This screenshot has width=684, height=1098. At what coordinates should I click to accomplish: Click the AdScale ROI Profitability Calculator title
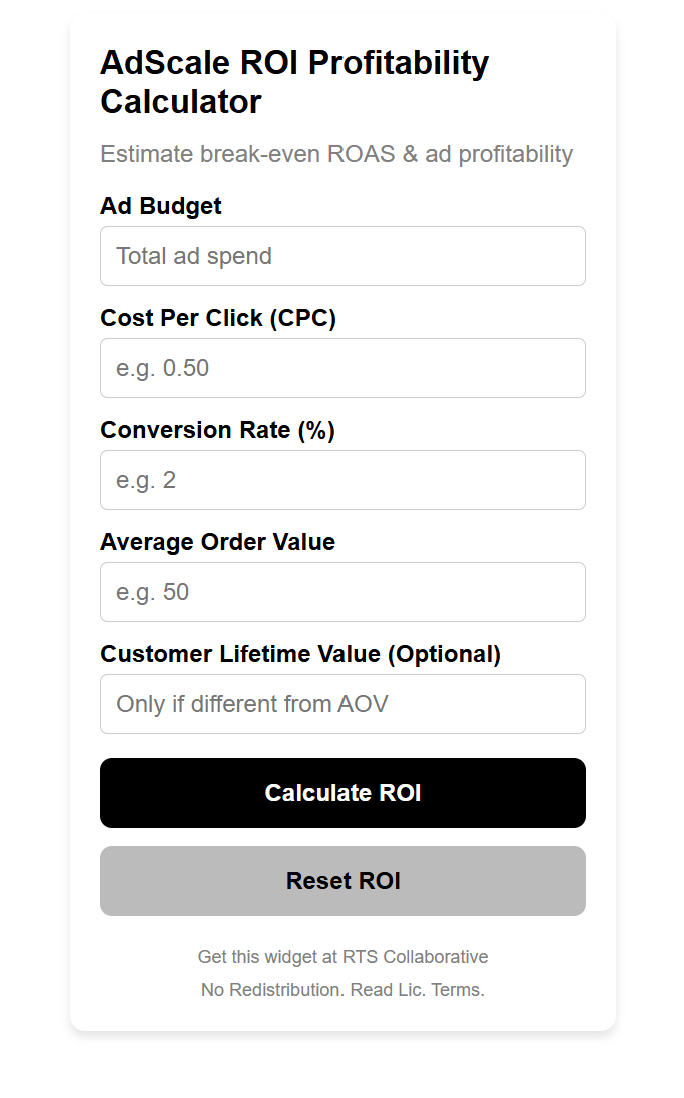click(294, 82)
